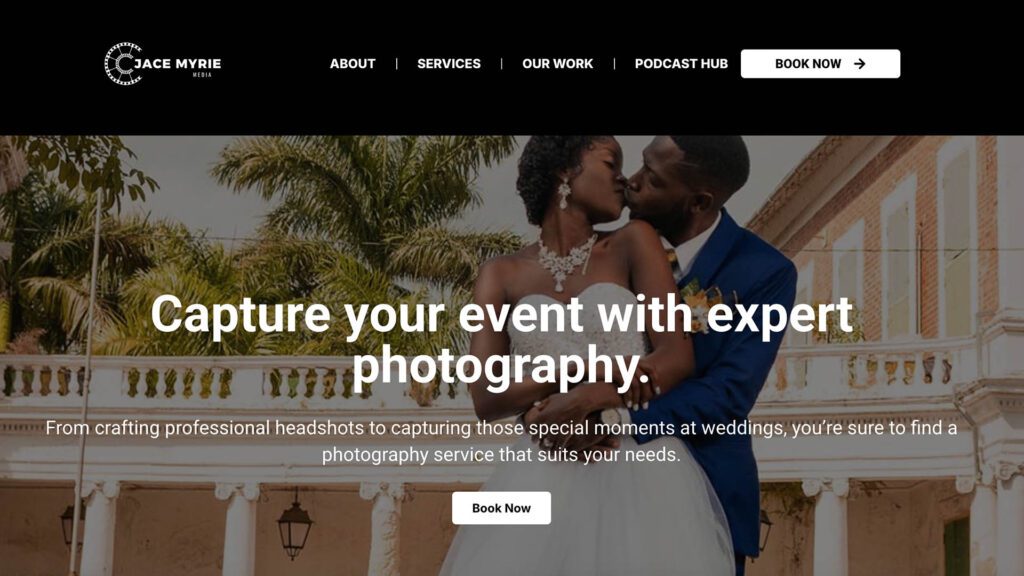Click the arrow icon in header Book Now

(859, 63)
